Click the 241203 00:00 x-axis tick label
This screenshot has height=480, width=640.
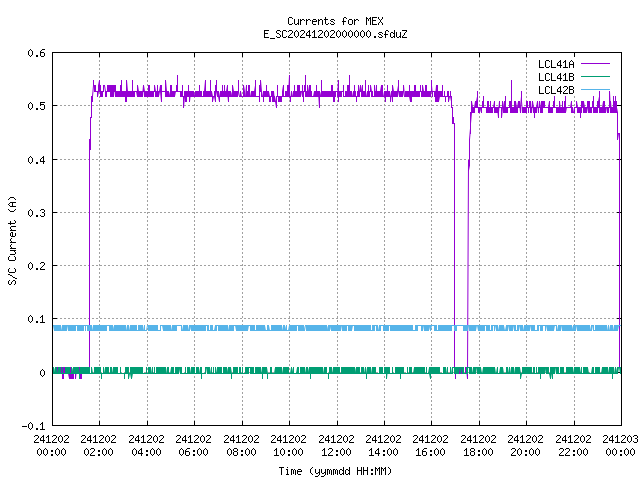(x=620, y=446)
